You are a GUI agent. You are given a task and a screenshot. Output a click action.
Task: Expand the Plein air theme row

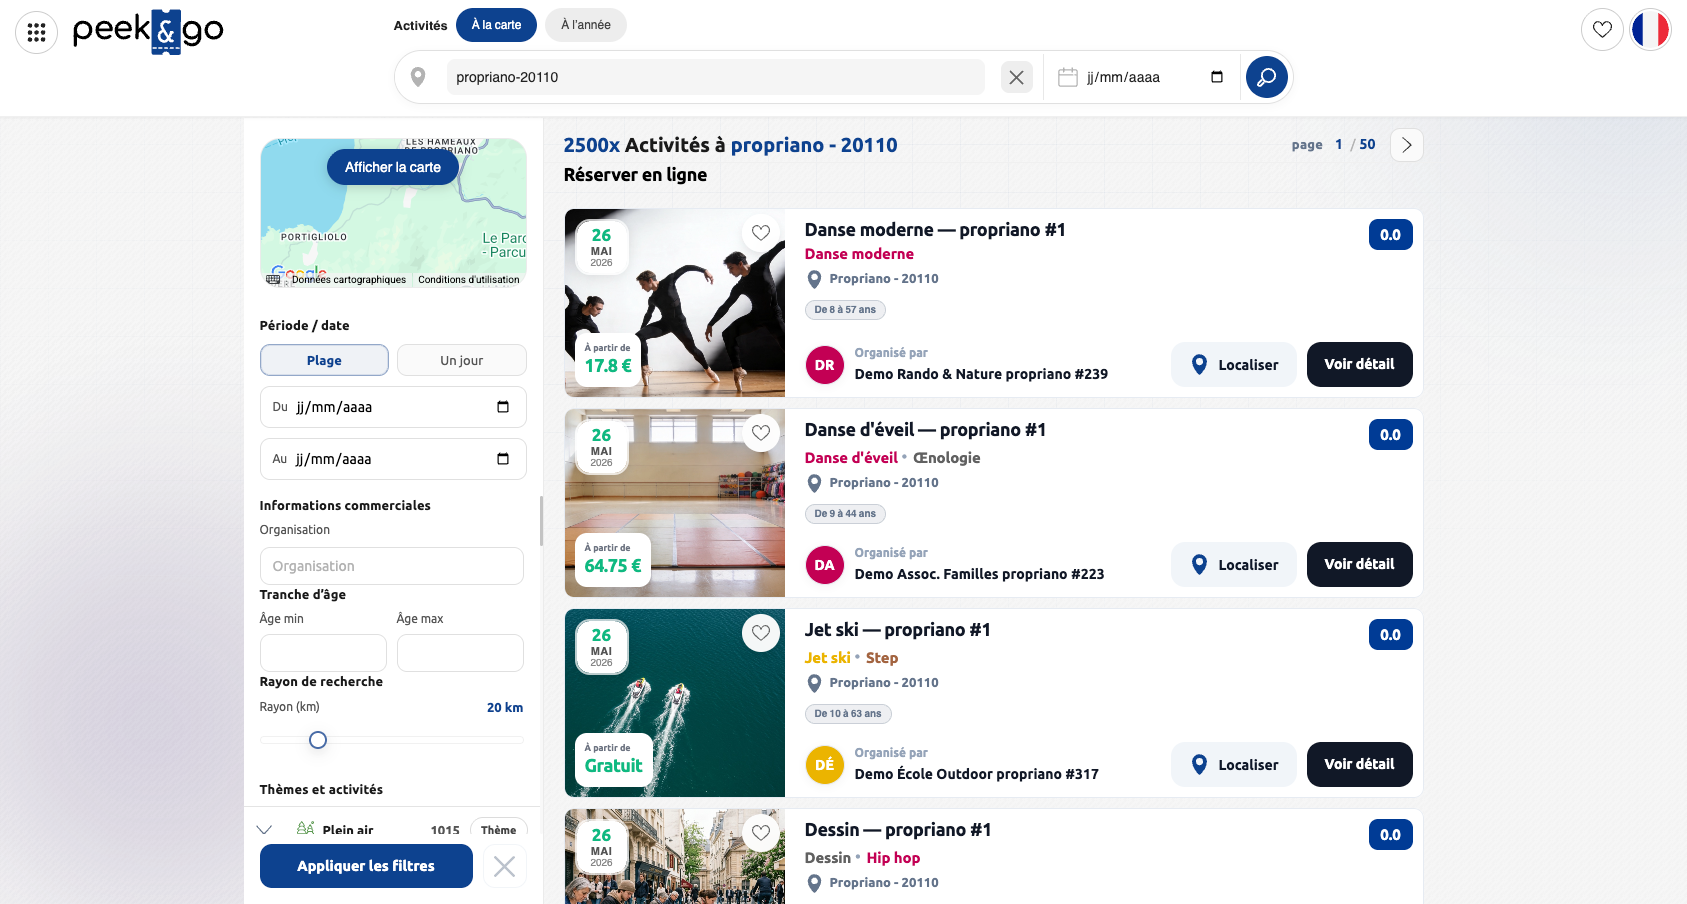(x=264, y=830)
